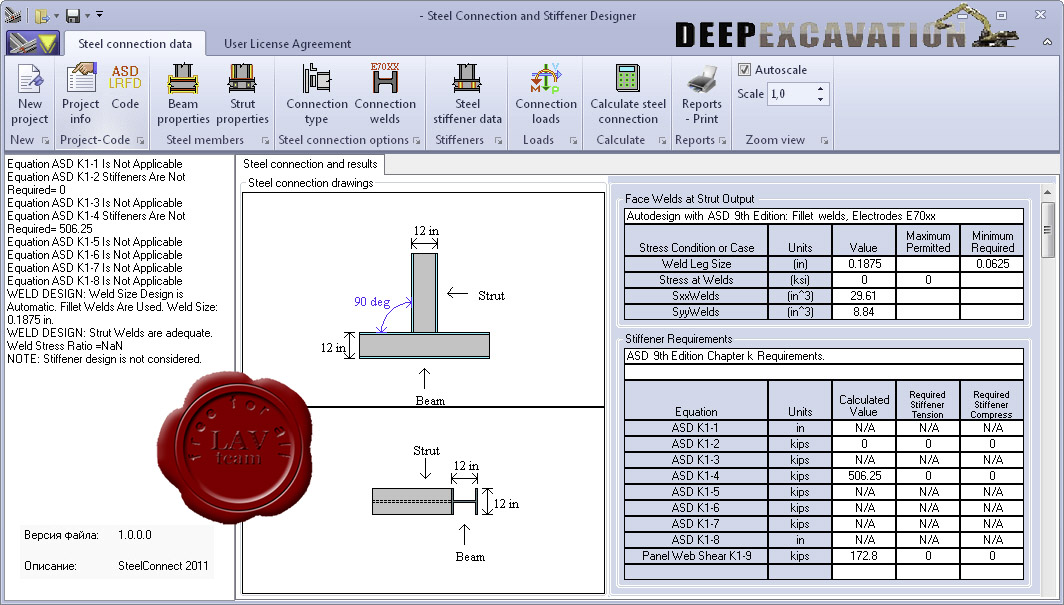Expand the Calculate group launcher
Image resolution: width=1064 pixels, height=605 pixels.
coord(662,140)
